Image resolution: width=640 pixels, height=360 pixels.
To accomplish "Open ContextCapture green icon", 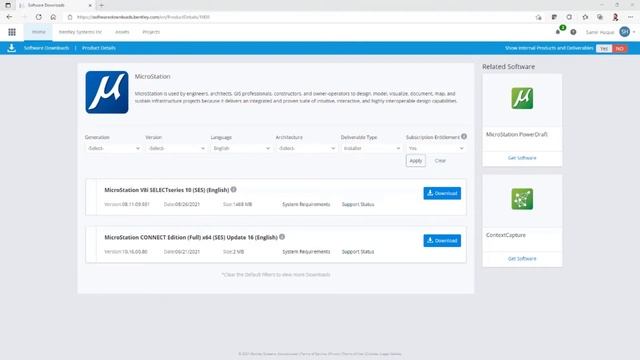I will pos(522,199).
